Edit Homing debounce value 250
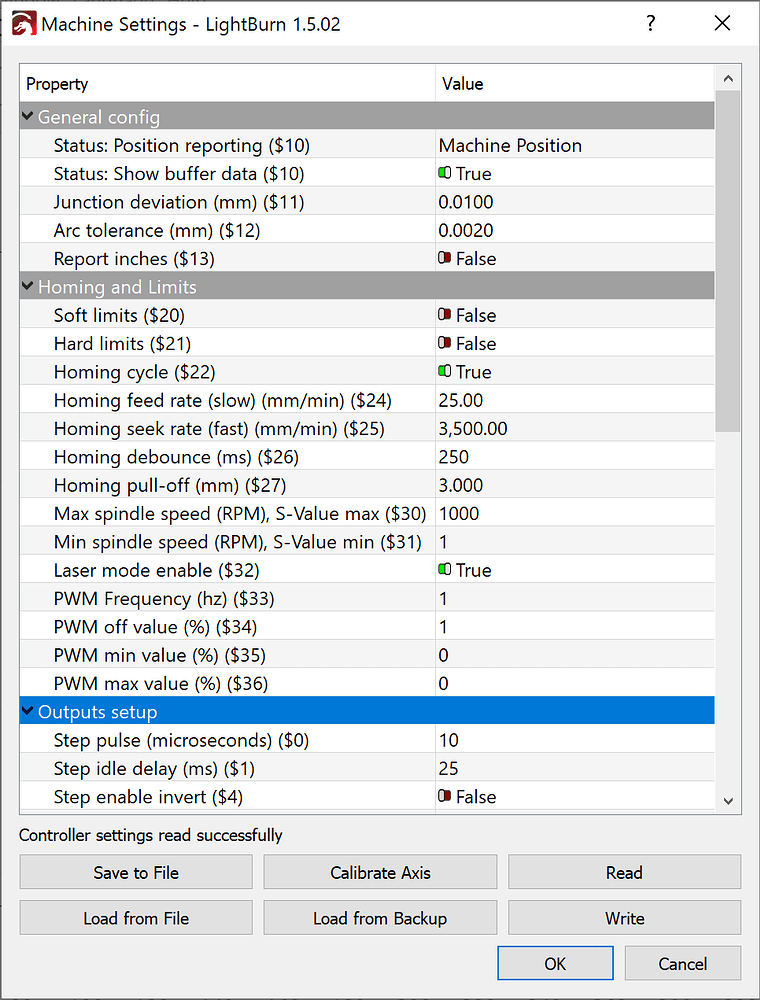The height and width of the screenshot is (1000, 760). [x=575, y=456]
